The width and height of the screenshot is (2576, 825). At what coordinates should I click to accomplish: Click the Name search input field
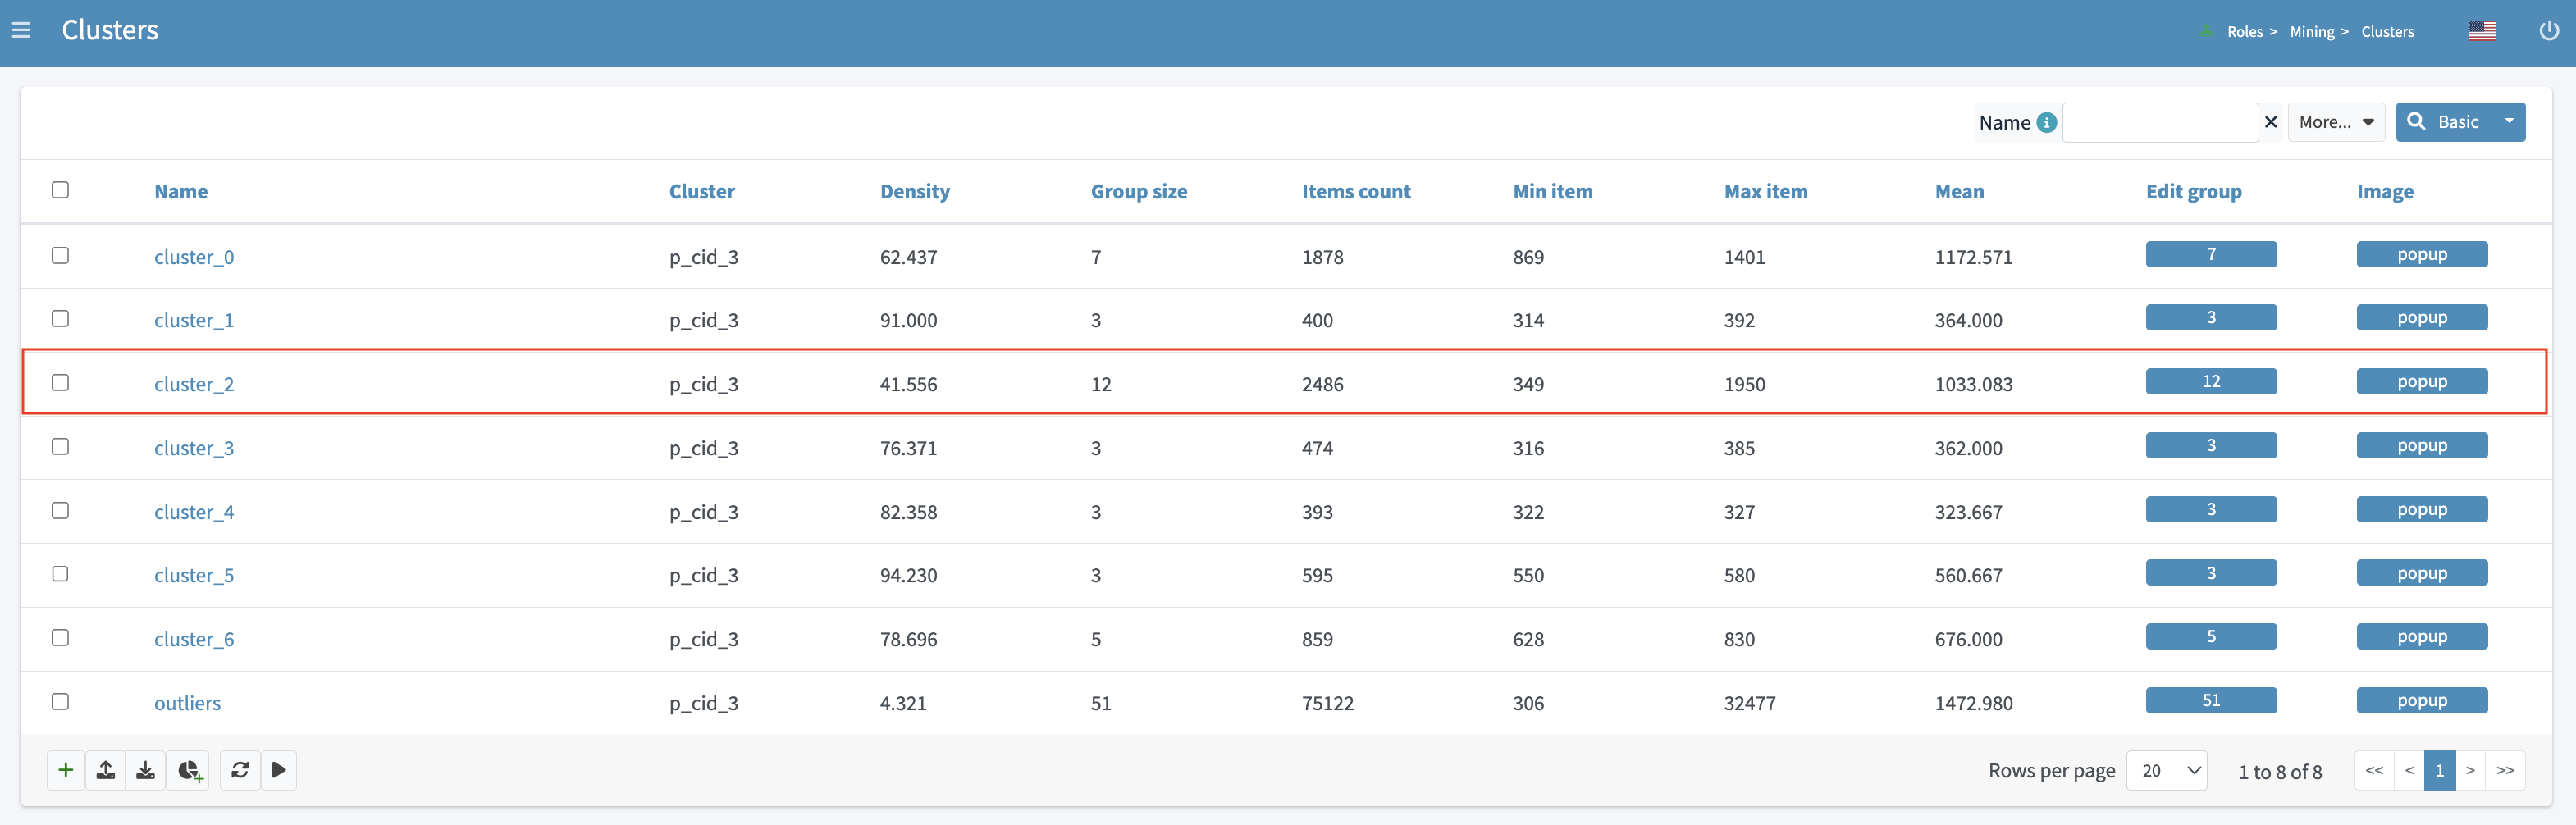[x=2159, y=123]
